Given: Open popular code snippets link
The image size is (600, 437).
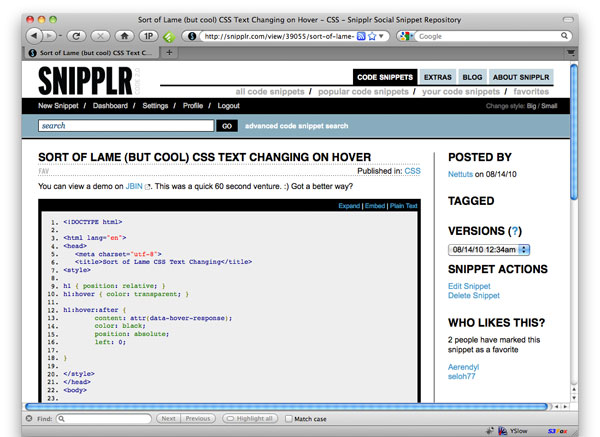Looking at the screenshot, I should (x=363, y=92).
